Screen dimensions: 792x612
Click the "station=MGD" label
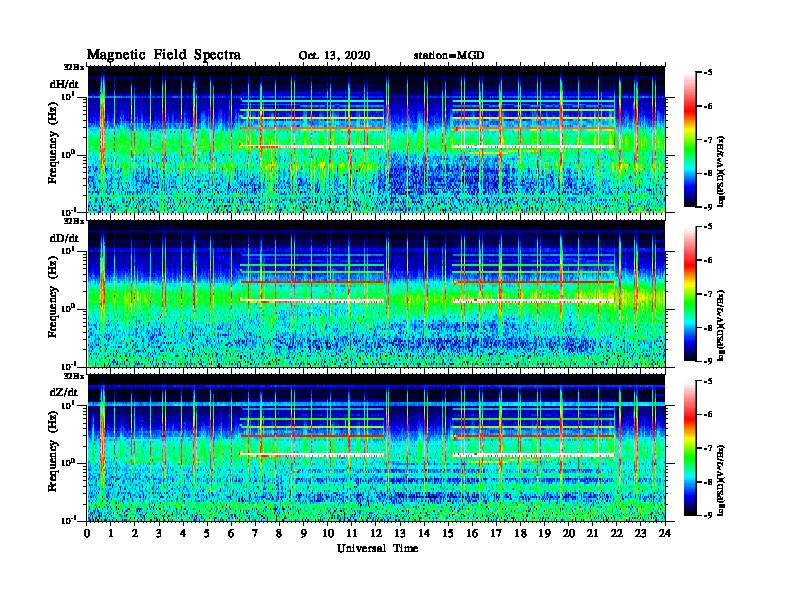[449, 55]
